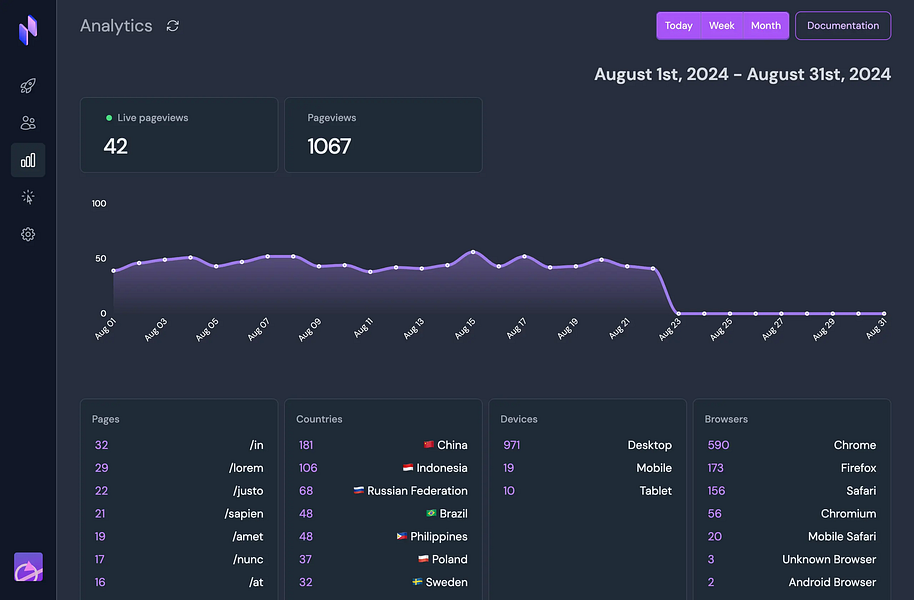914x600 pixels.
Task: Click the Chrome row in Browsers panel
Action: click(791, 444)
